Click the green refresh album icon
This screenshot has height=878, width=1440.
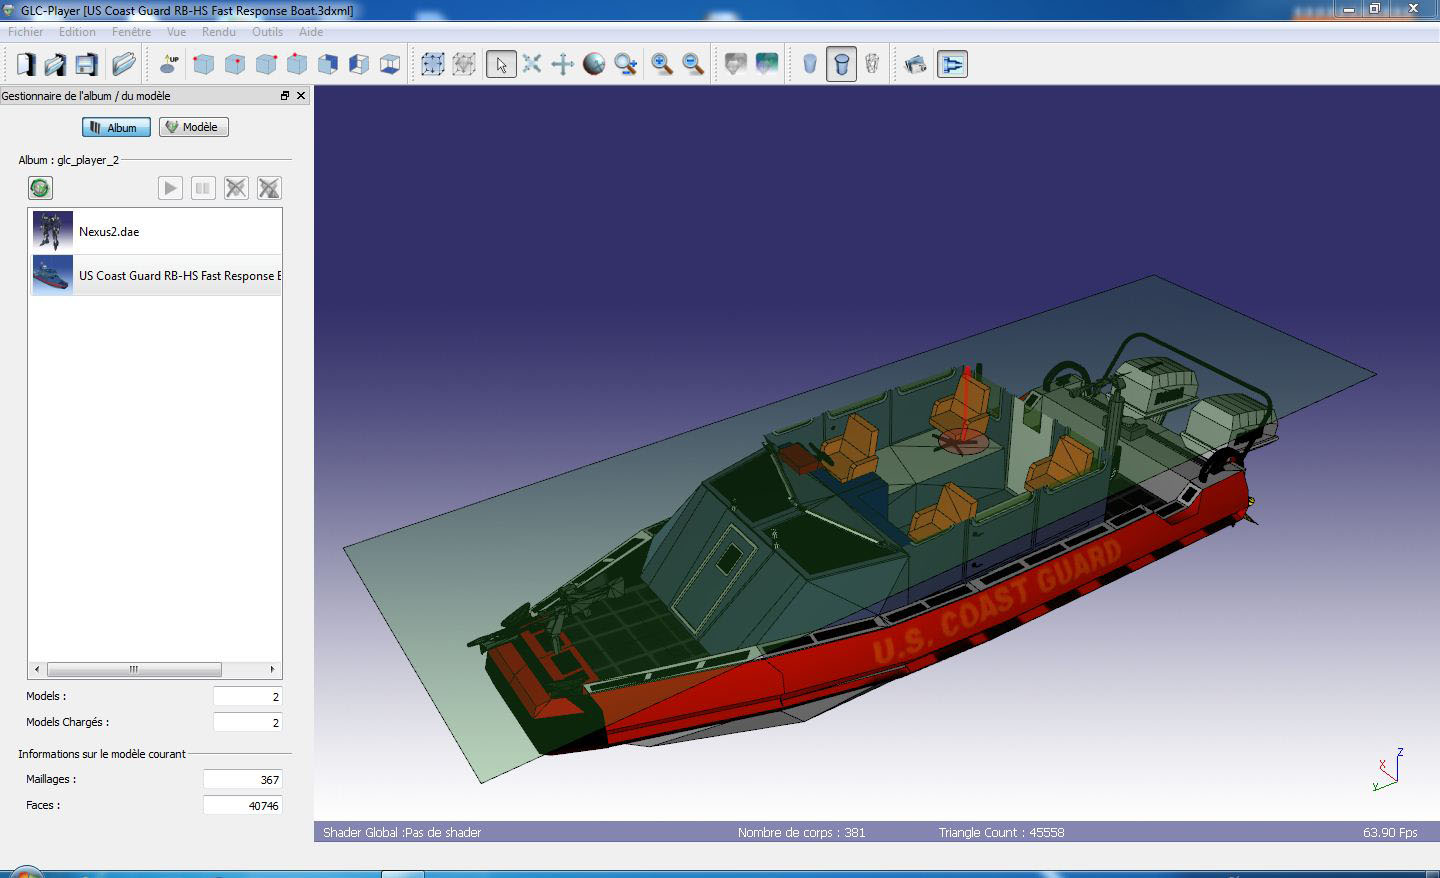40,188
